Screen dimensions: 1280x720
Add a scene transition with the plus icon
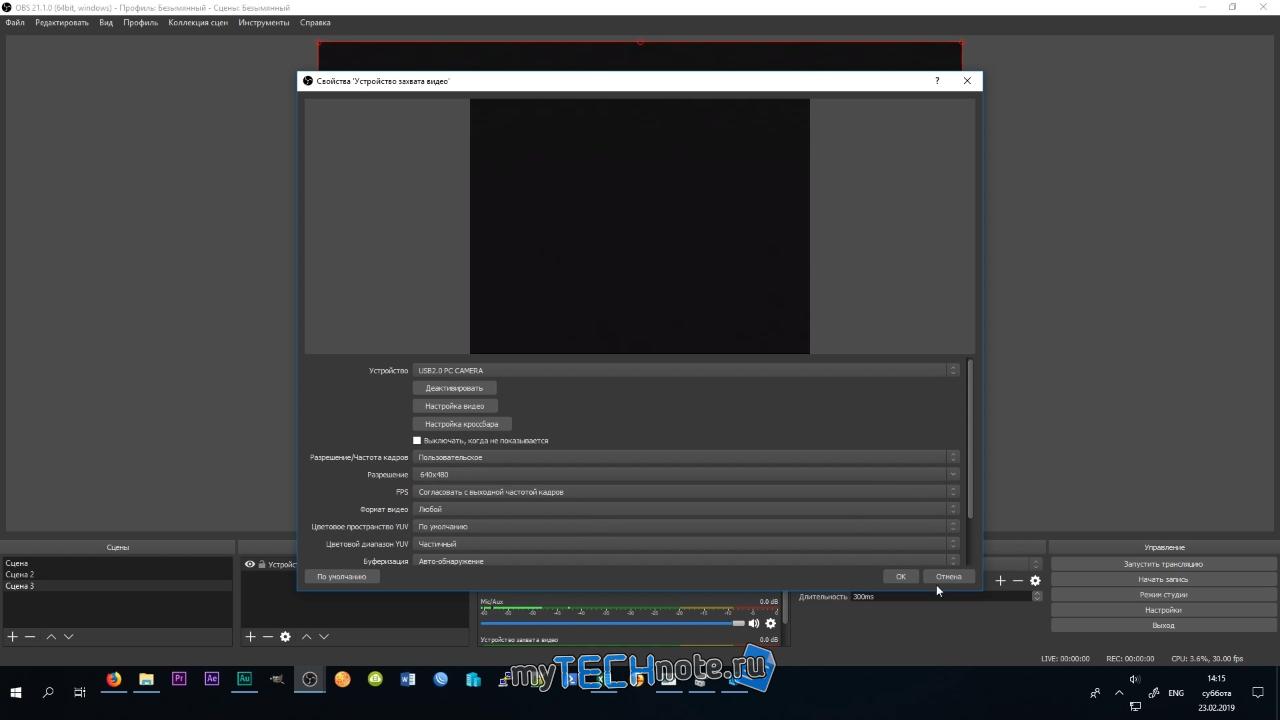1000,581
